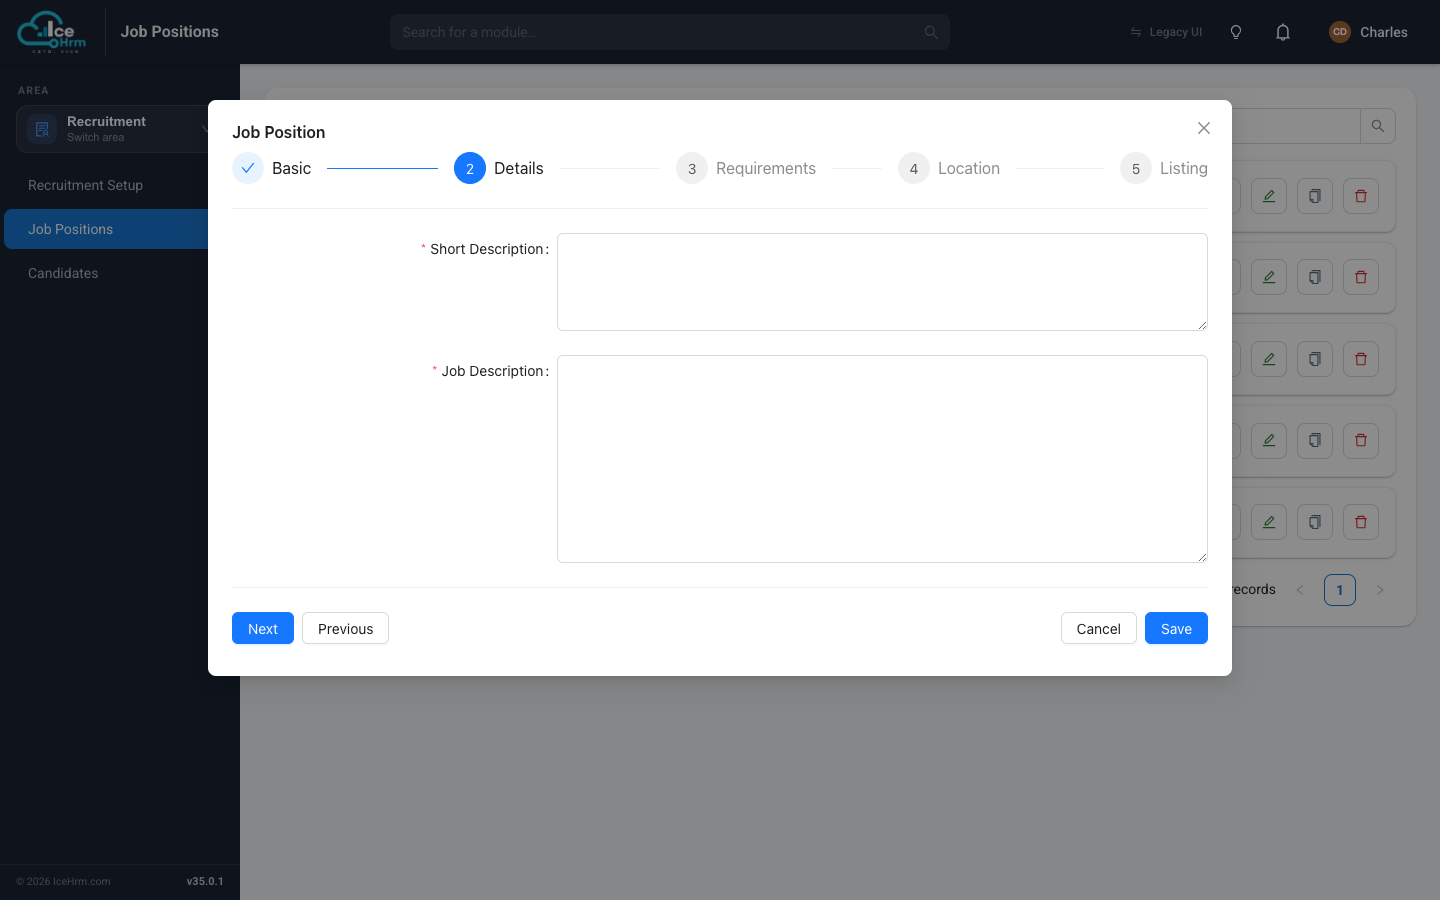Click the table search magnifier button
Image resolution: width=1440 pixels, height=900 pixels.
coord(1378,126)
